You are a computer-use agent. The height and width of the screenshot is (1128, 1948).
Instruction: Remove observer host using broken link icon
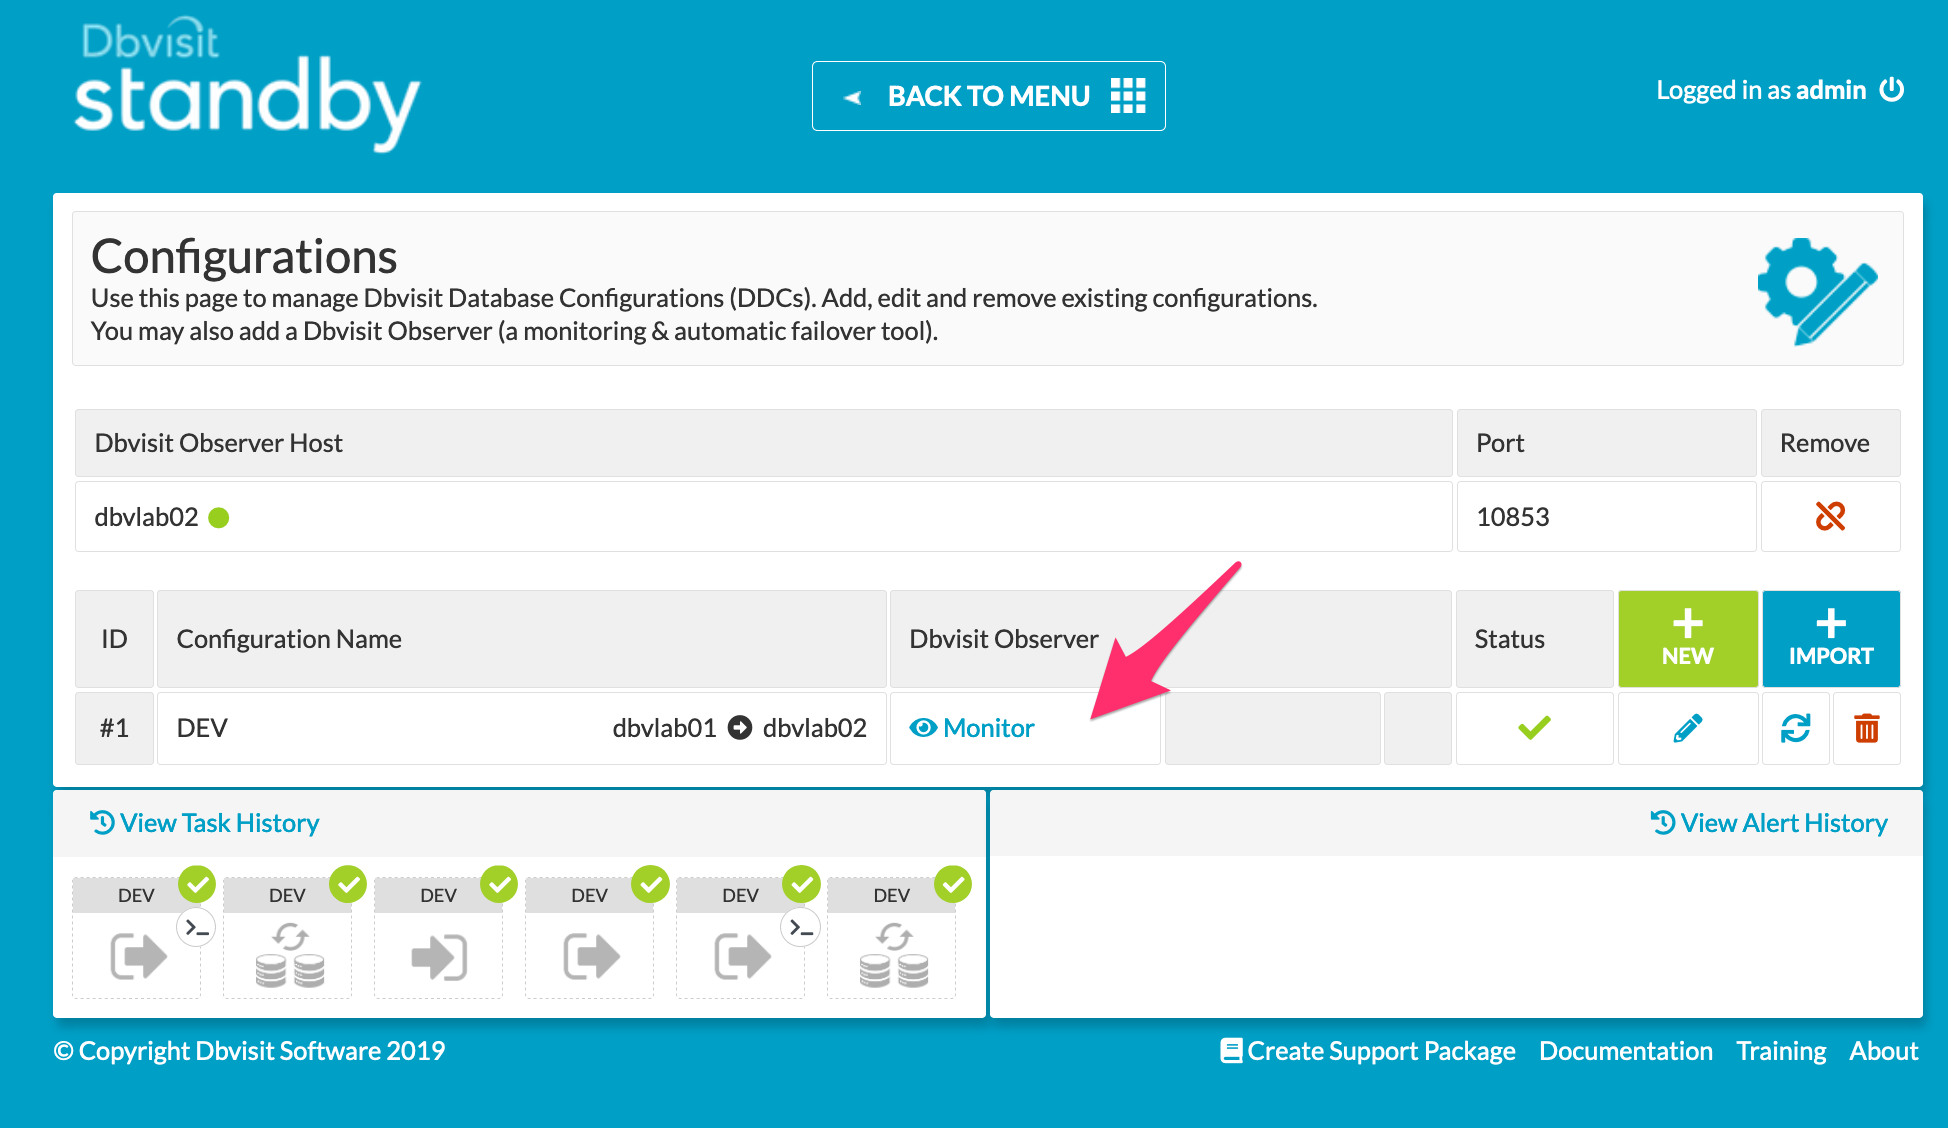(1830, 516)
